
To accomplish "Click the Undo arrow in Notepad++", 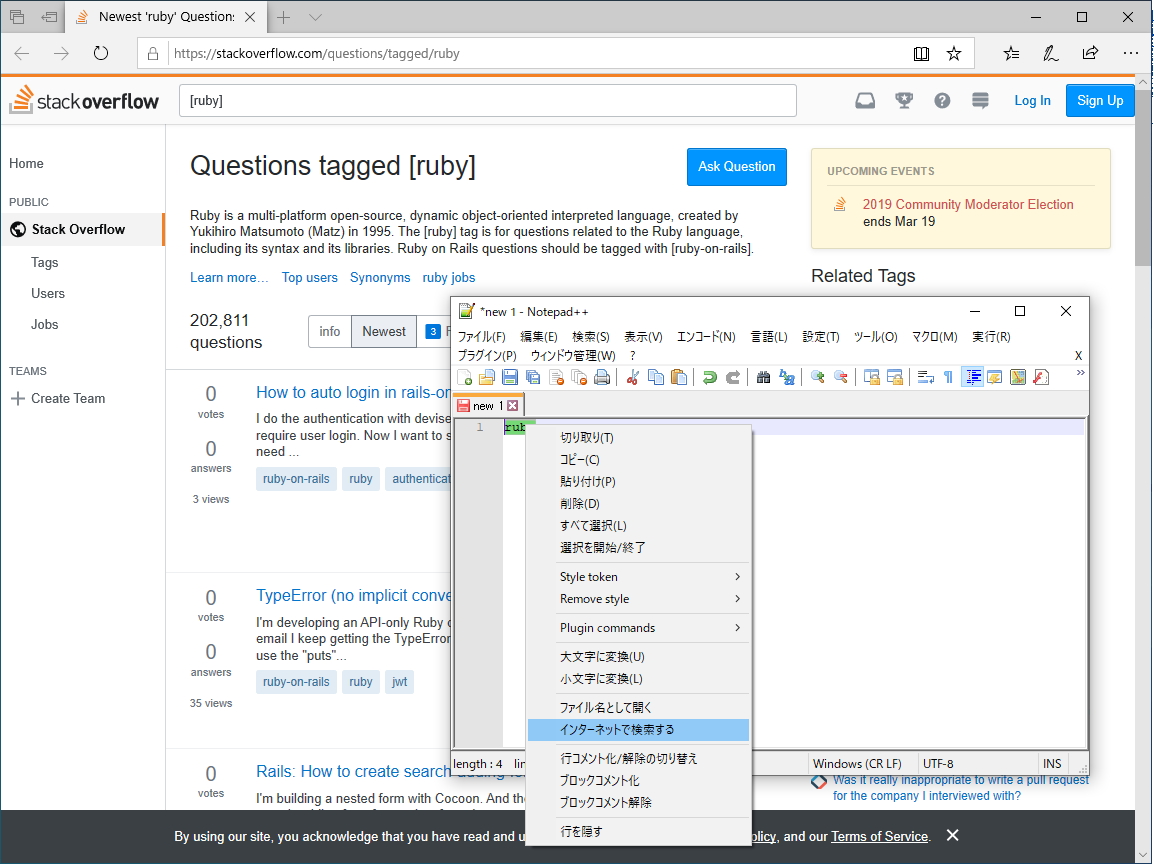I will 710,377.
